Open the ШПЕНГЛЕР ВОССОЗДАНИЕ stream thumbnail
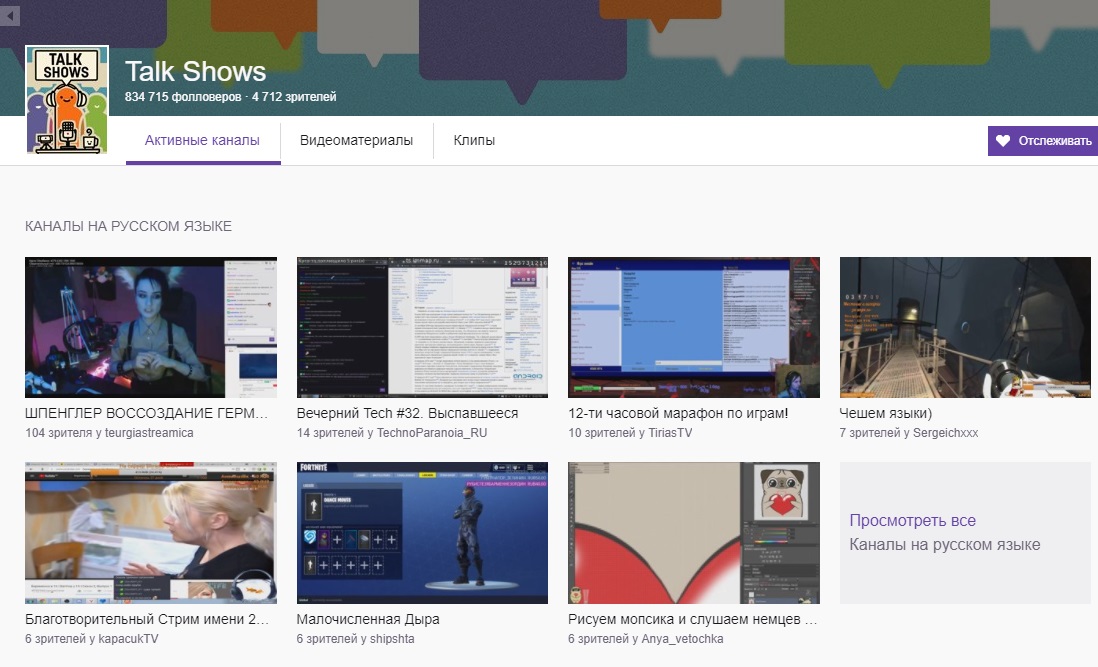1098x667 pixels. tap(151, 327)
